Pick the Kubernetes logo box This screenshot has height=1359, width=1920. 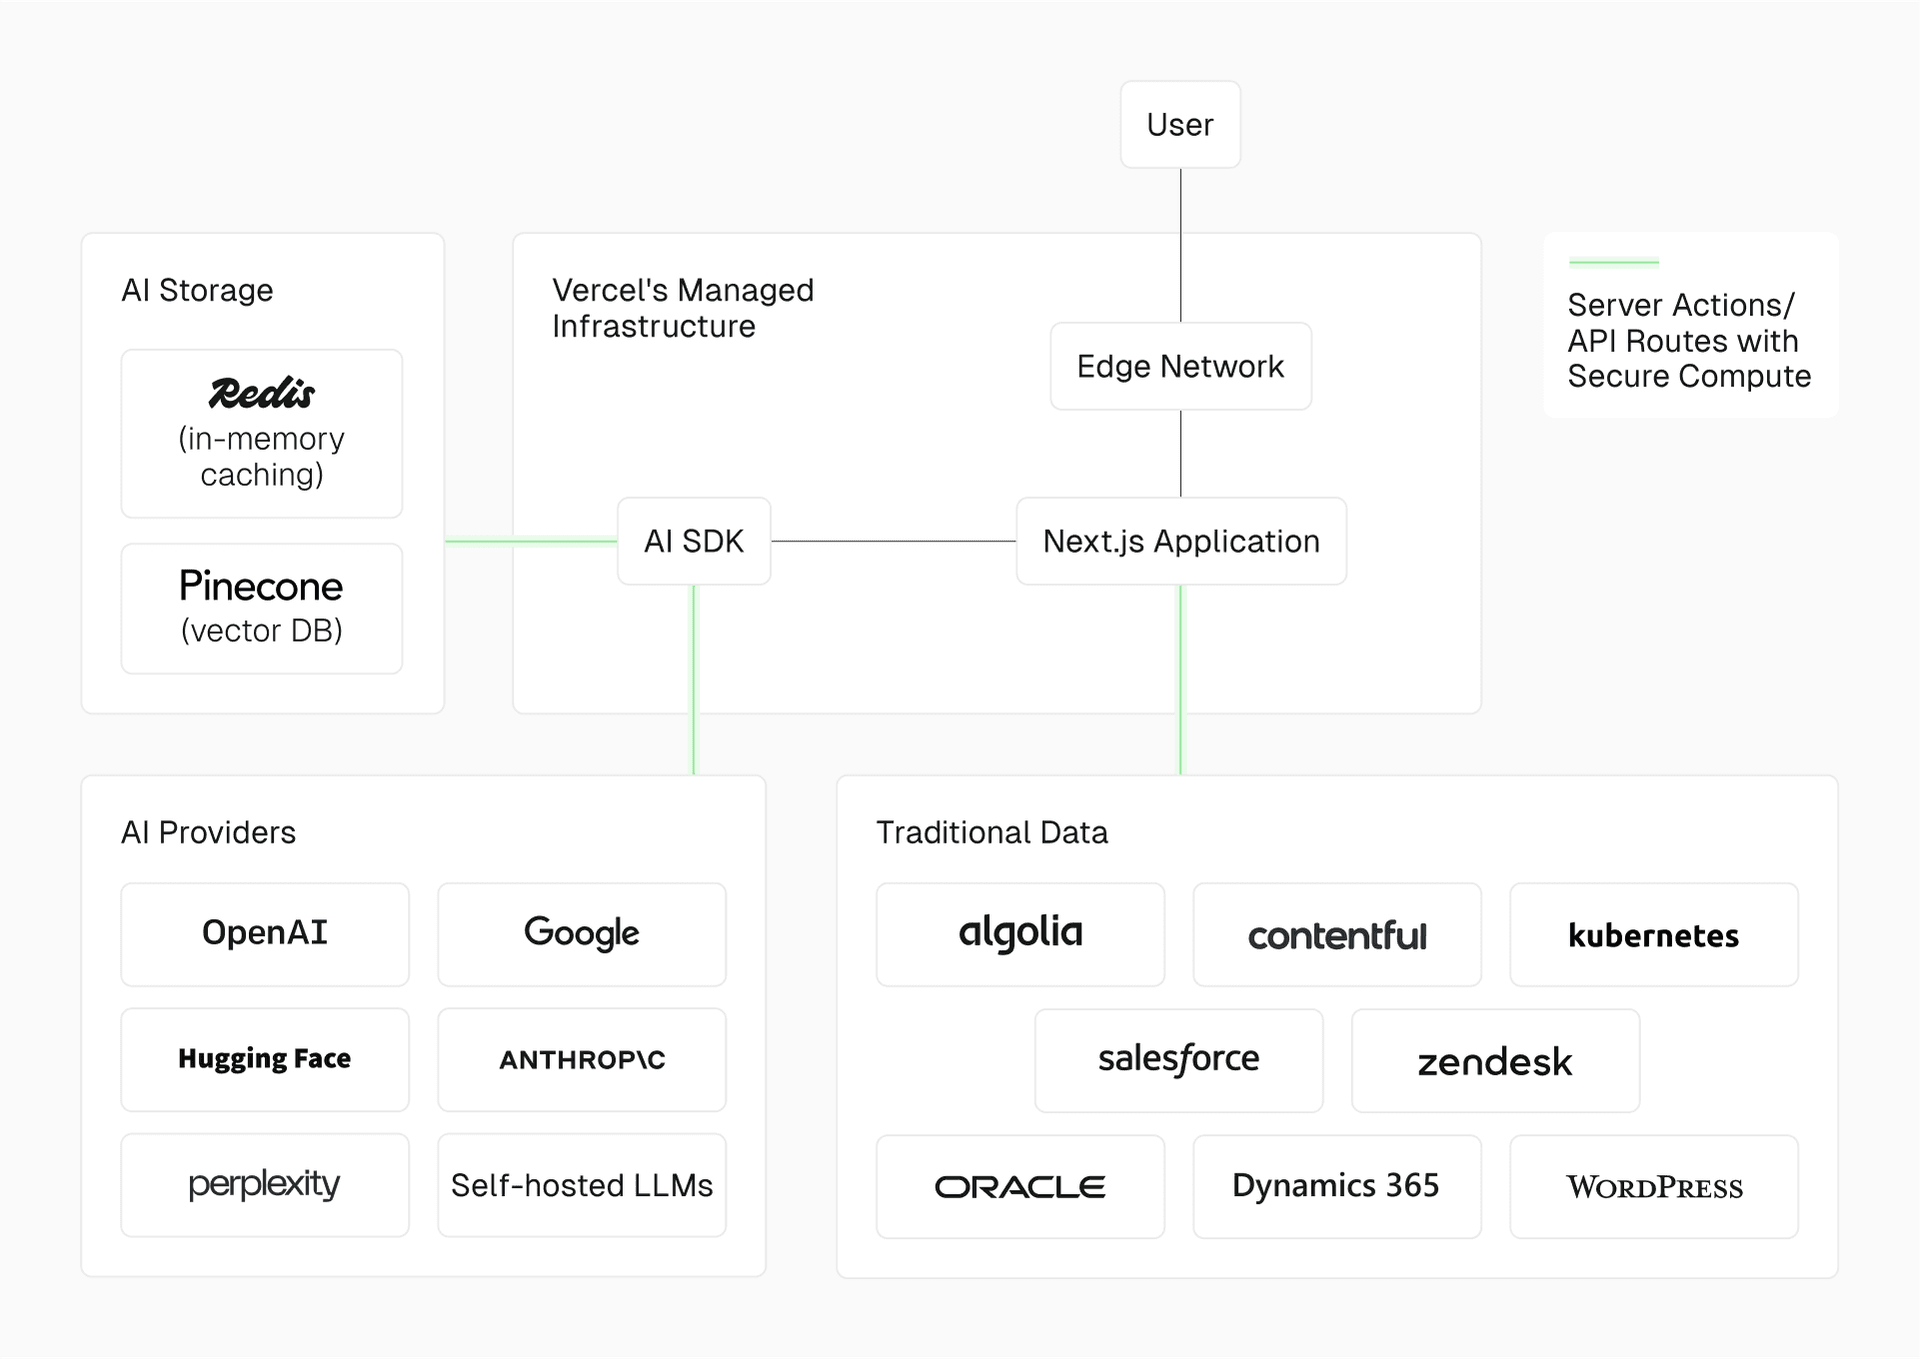(x=1653, y=934)
